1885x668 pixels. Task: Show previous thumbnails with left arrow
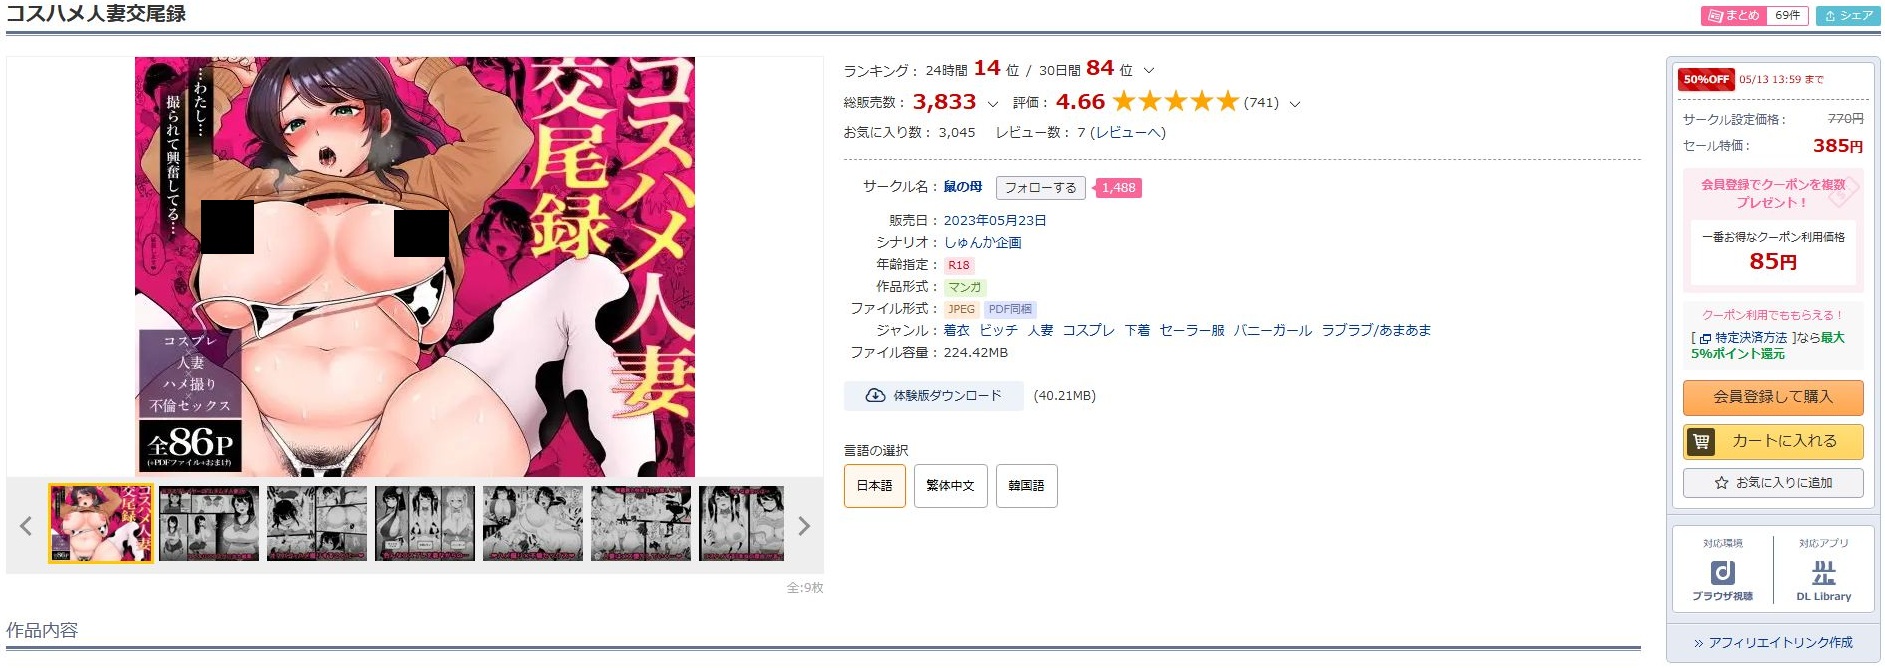click(x=26, y=526)
